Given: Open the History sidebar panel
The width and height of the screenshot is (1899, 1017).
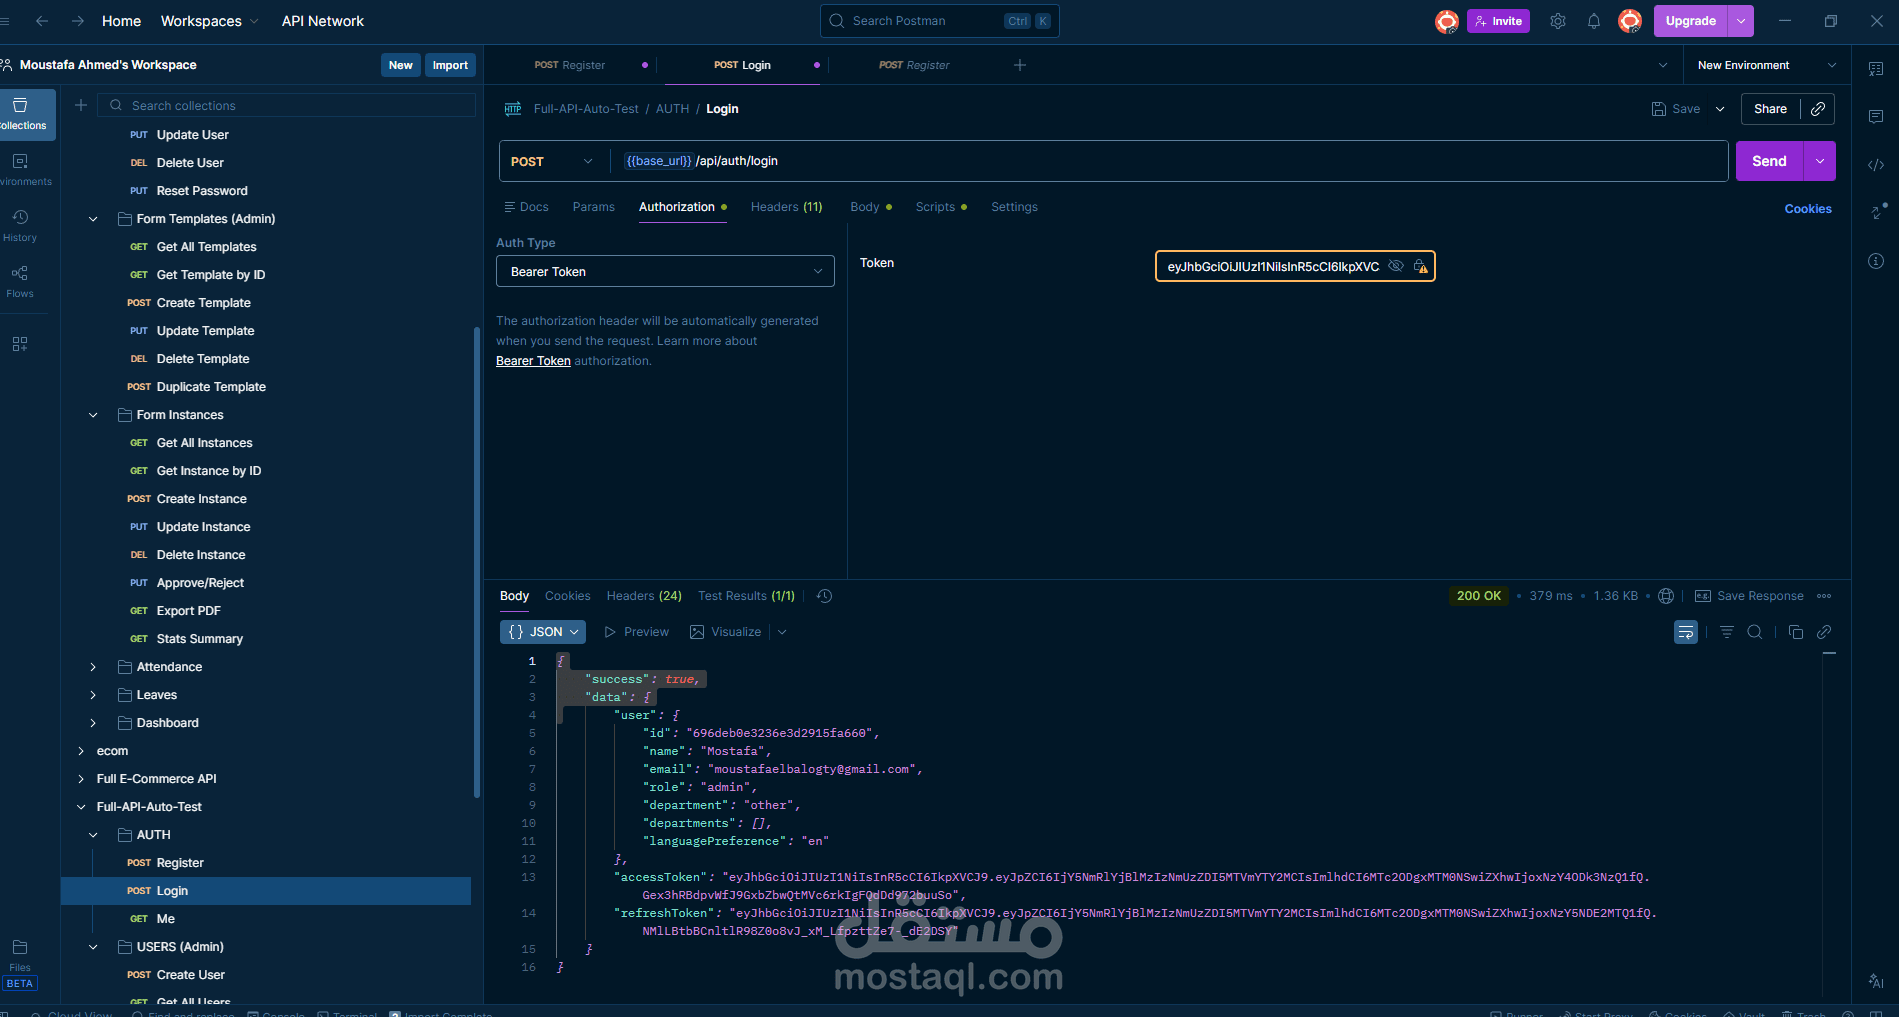Looking at the screenshot, I should coord(20,226).
